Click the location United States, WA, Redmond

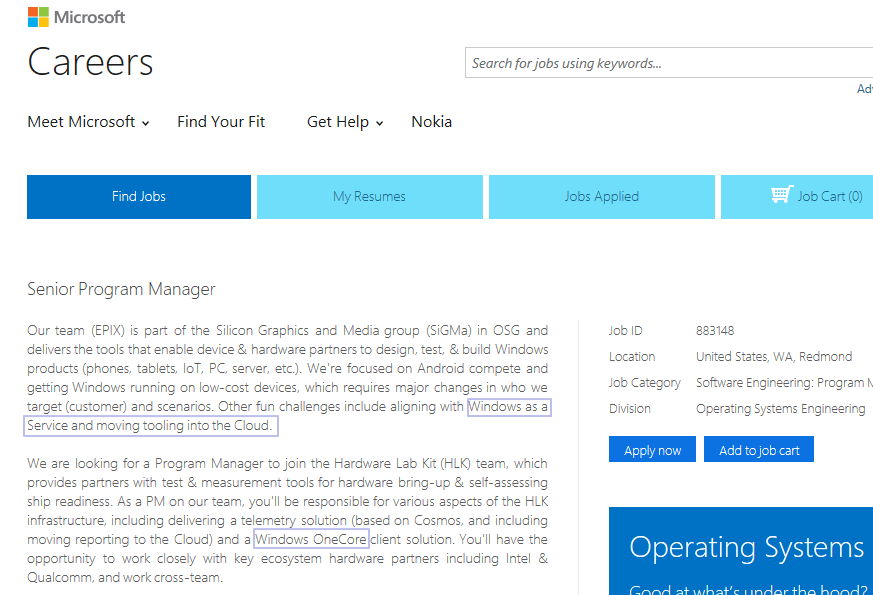774,356
